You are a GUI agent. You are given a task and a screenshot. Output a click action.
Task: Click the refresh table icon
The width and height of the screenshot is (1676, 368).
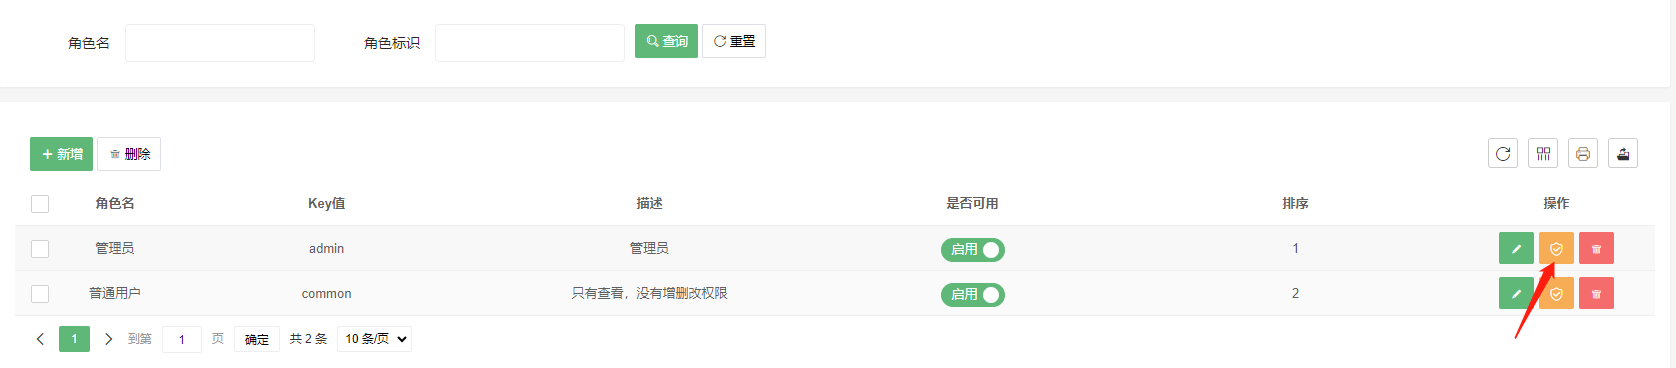[x=1503, y=153]
